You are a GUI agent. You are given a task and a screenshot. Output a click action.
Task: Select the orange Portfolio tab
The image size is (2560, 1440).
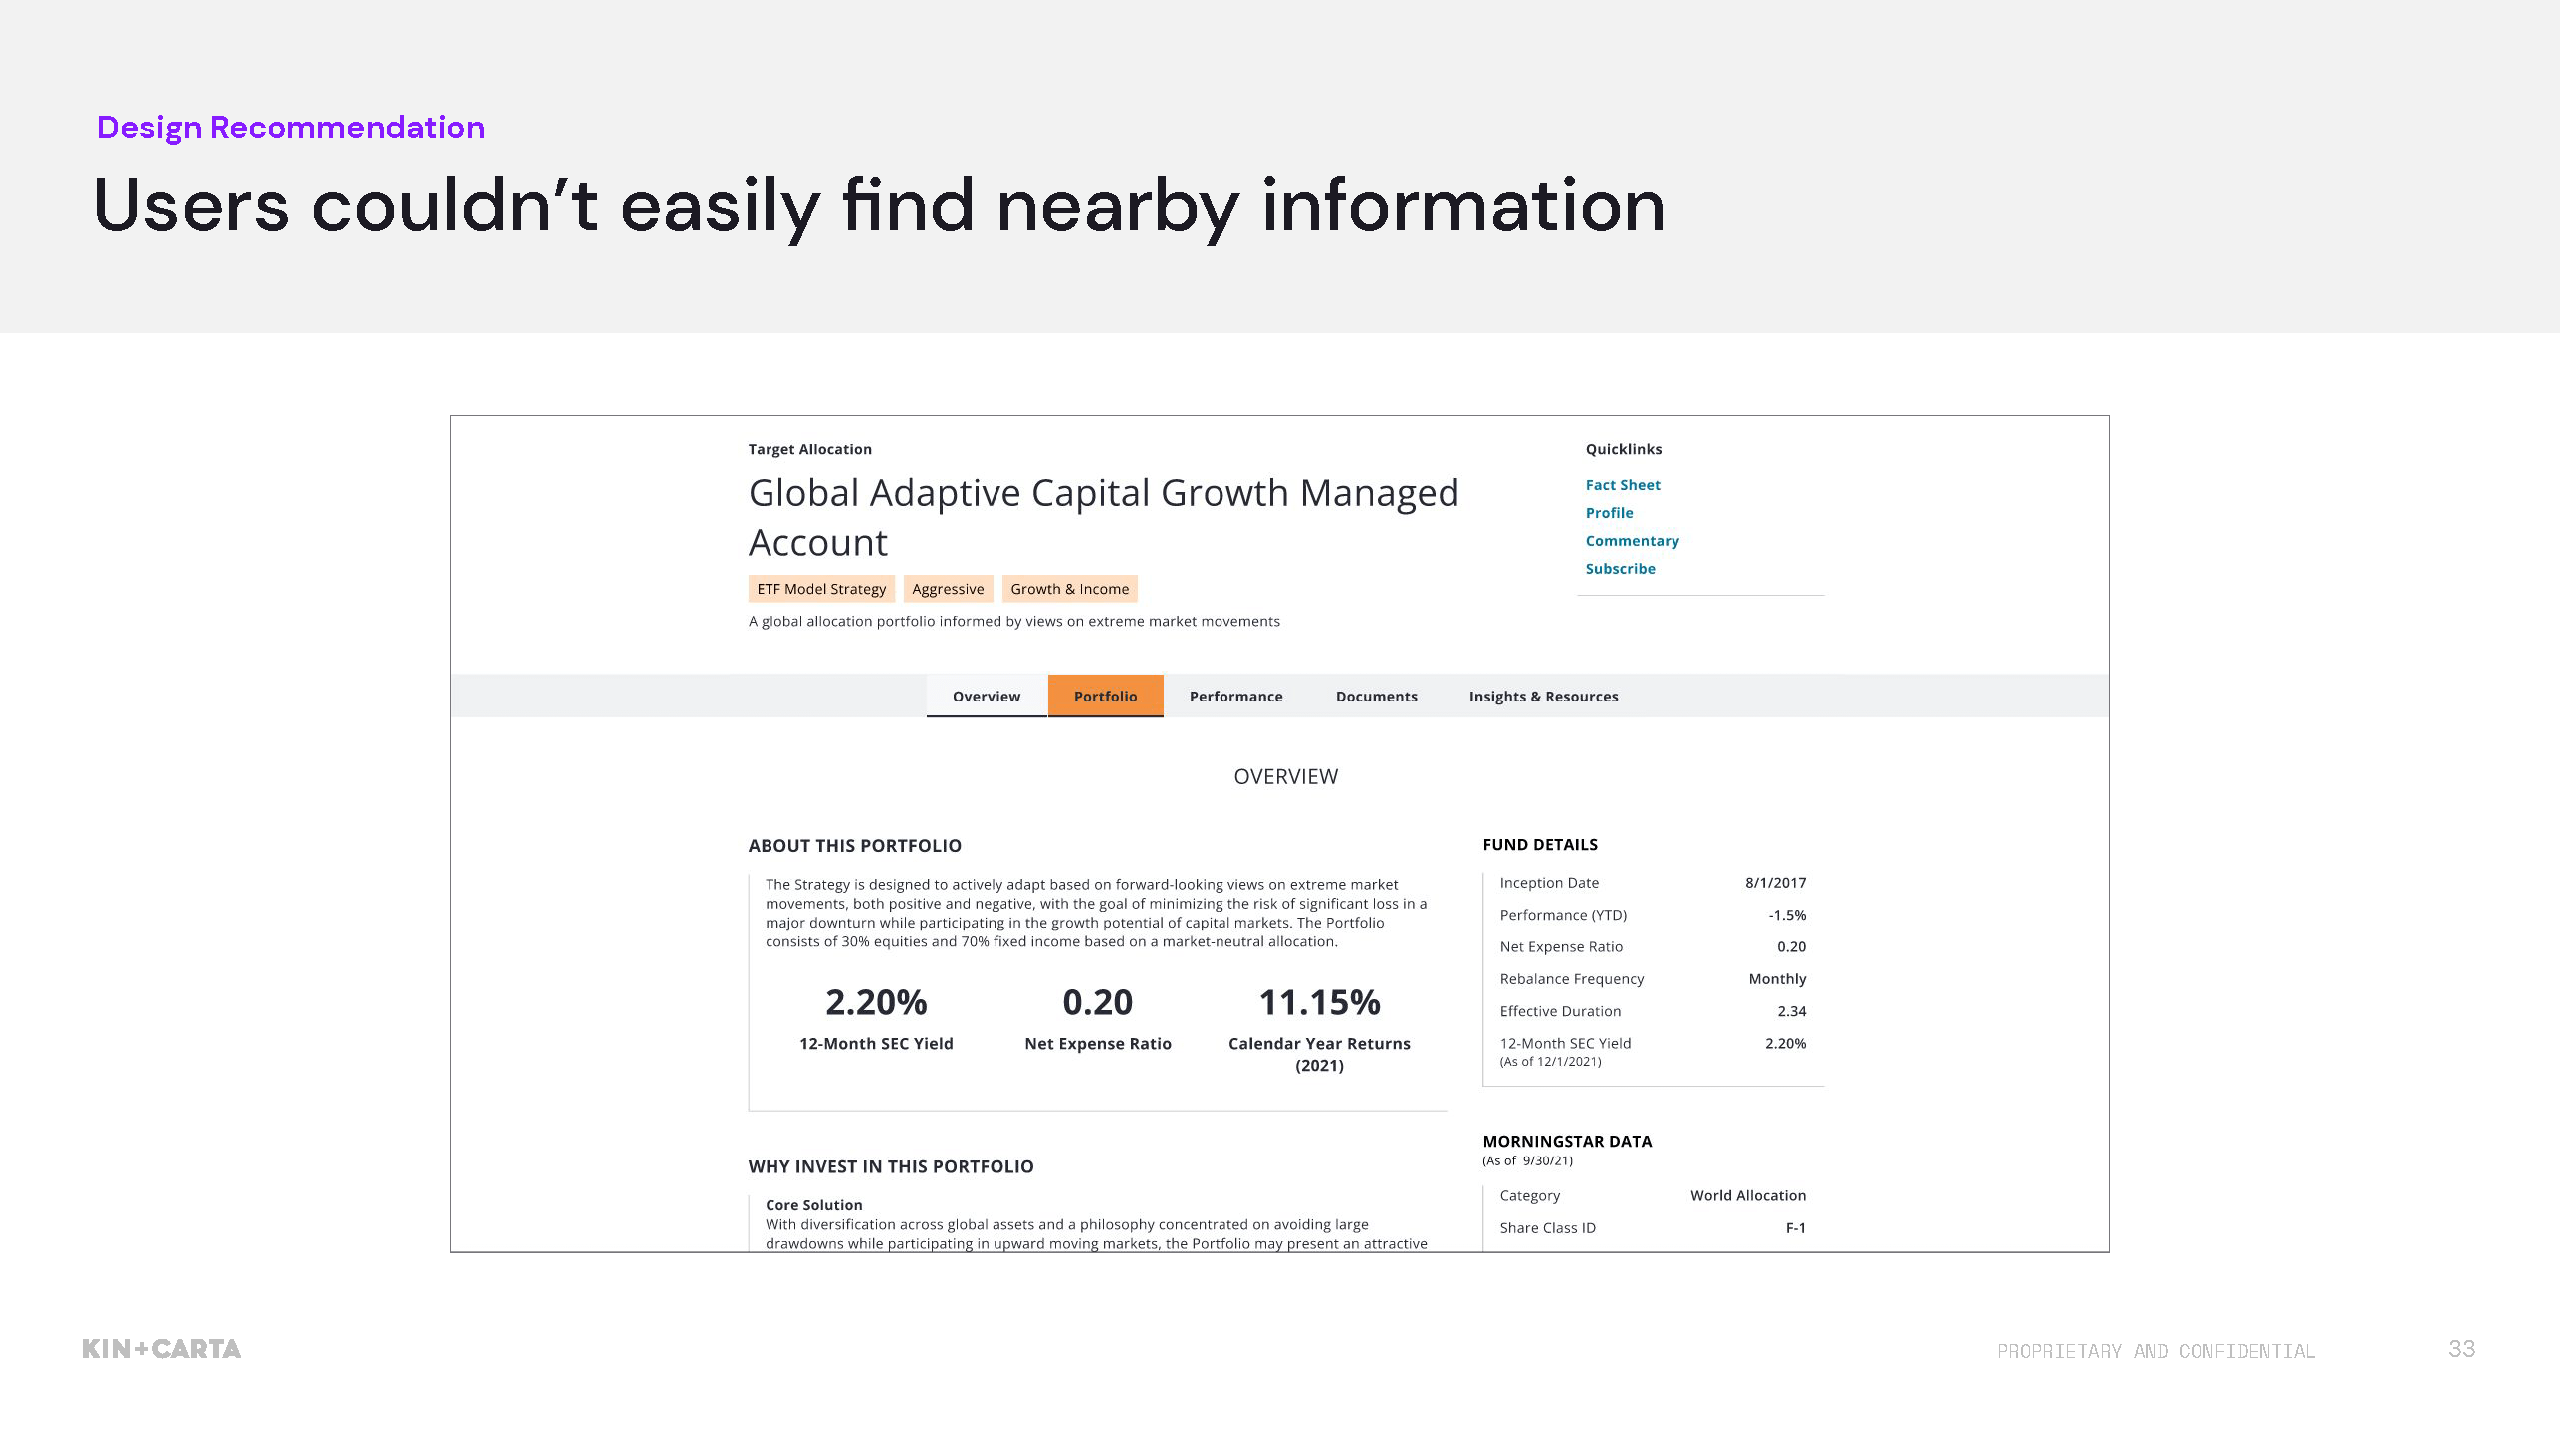click(1105, 696)
